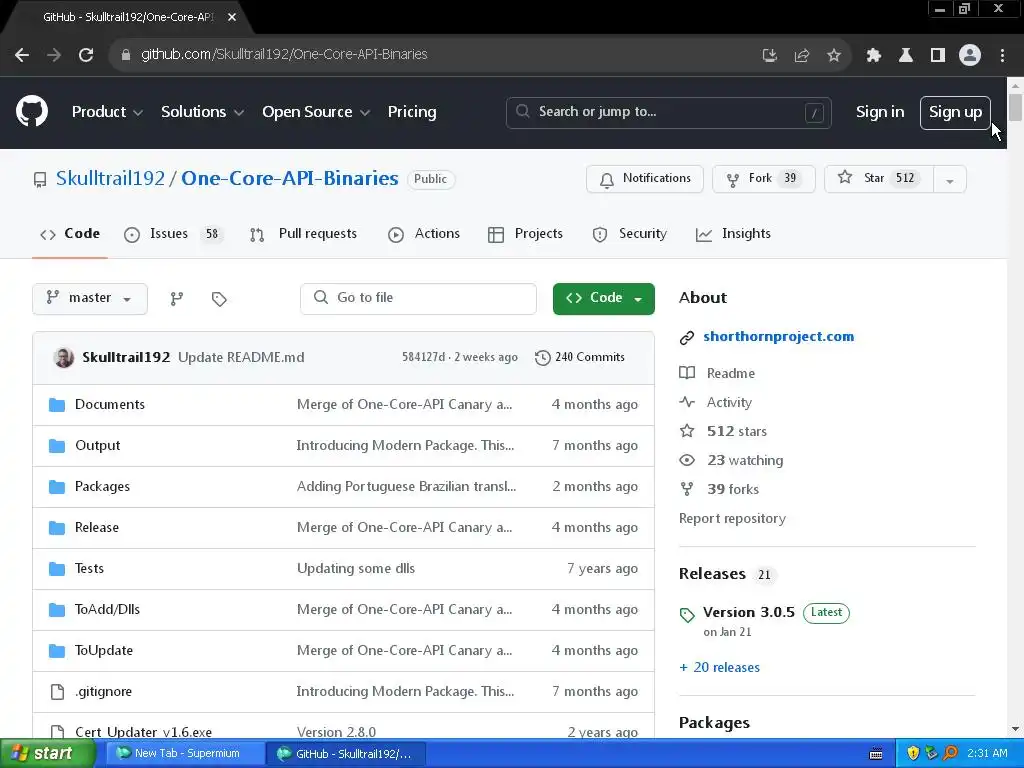
Task: Switch to the Projects tab
Action: tap(525, 234)
